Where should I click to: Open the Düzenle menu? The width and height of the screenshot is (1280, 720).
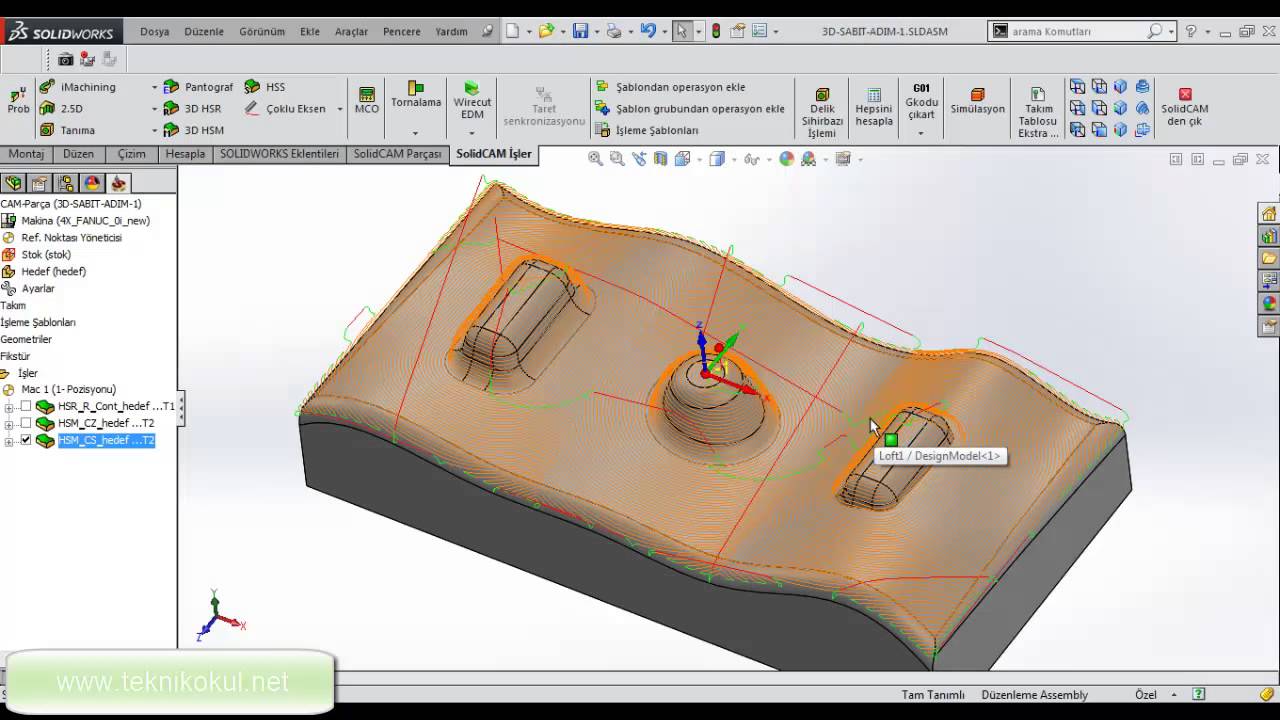click(204, 31)
